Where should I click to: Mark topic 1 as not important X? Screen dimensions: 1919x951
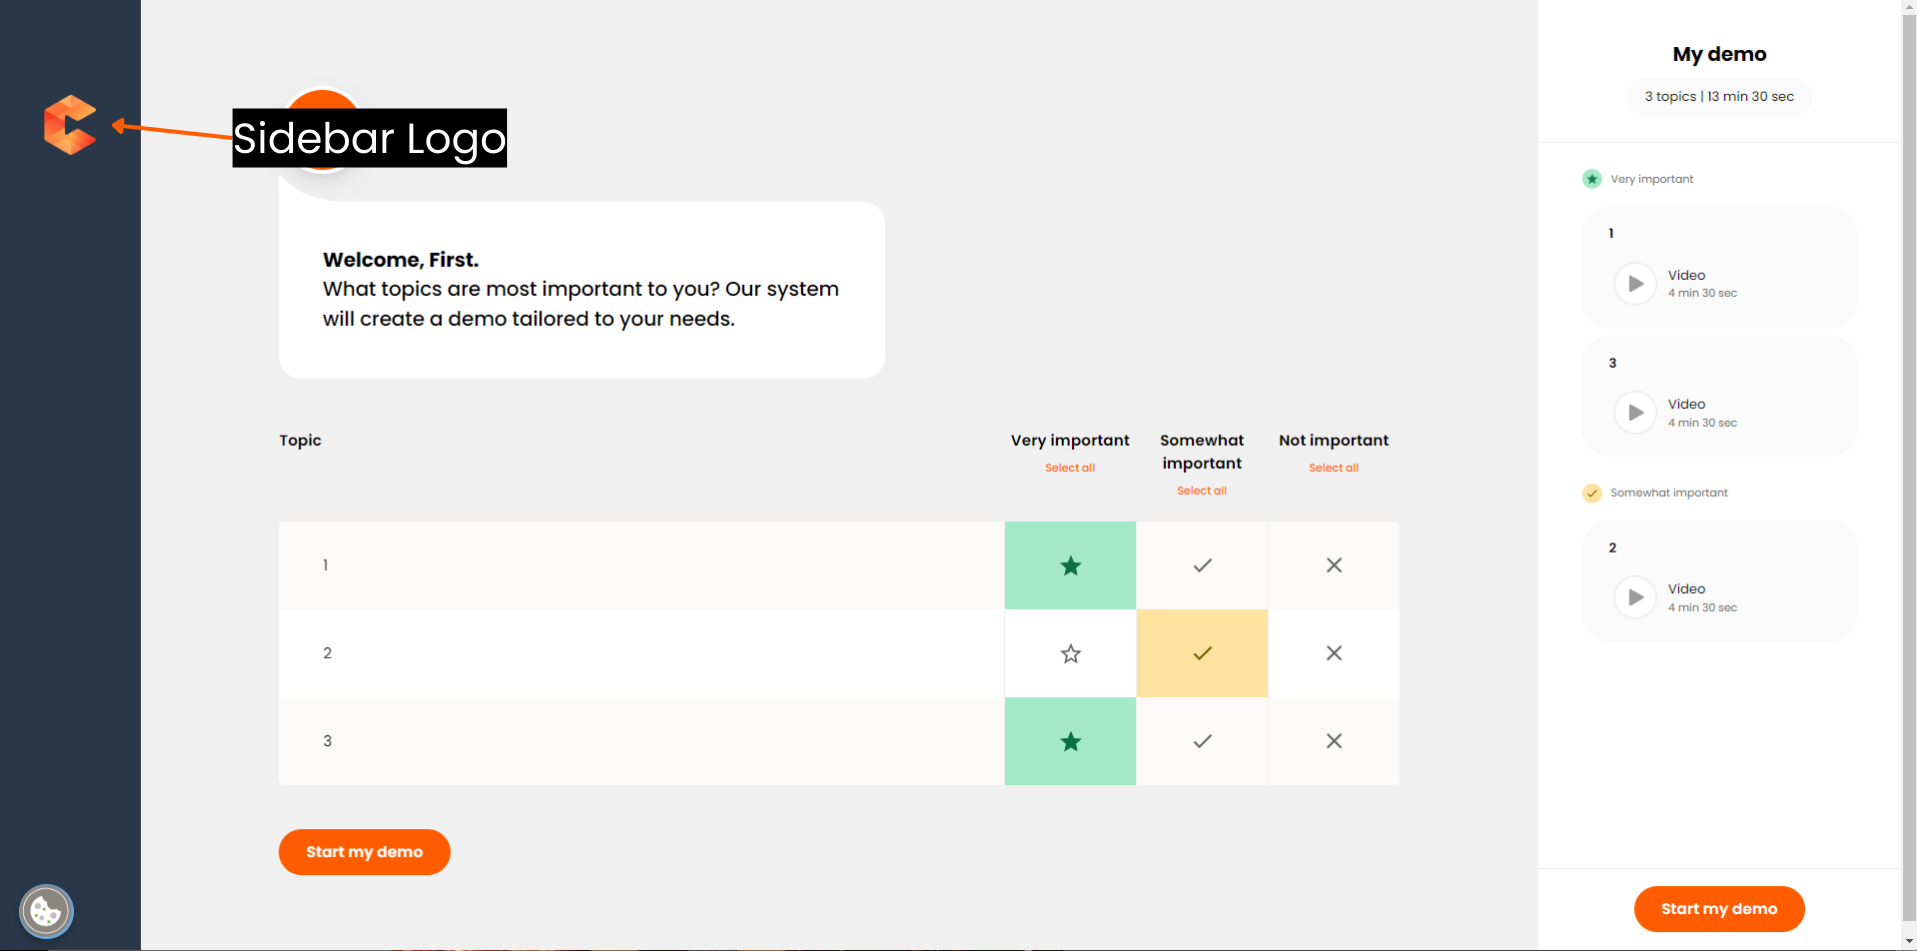point(1334,566)
